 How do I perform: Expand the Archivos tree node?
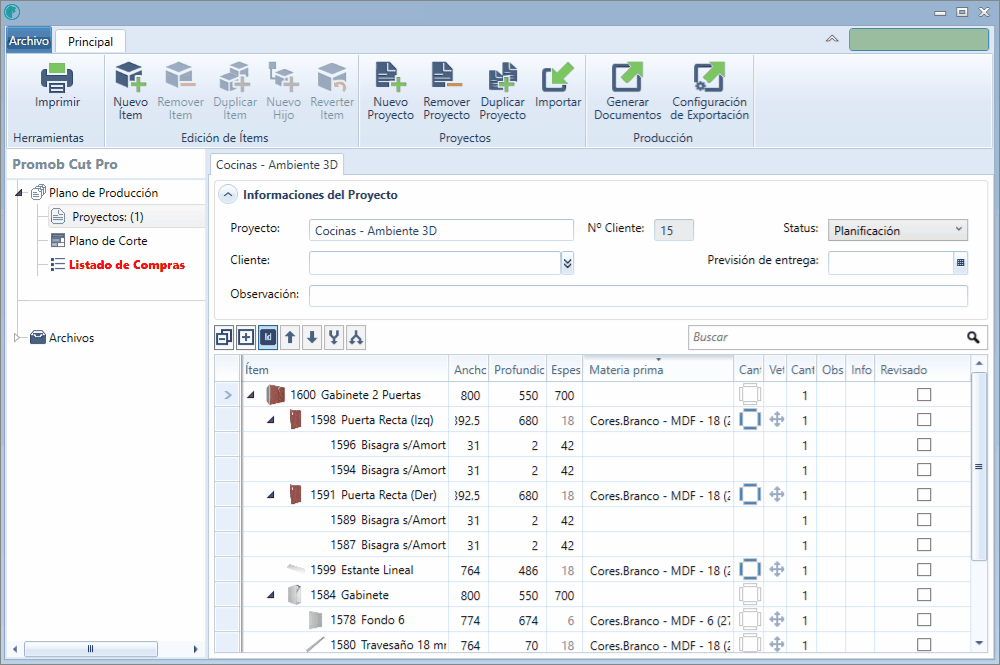point(17,338)
